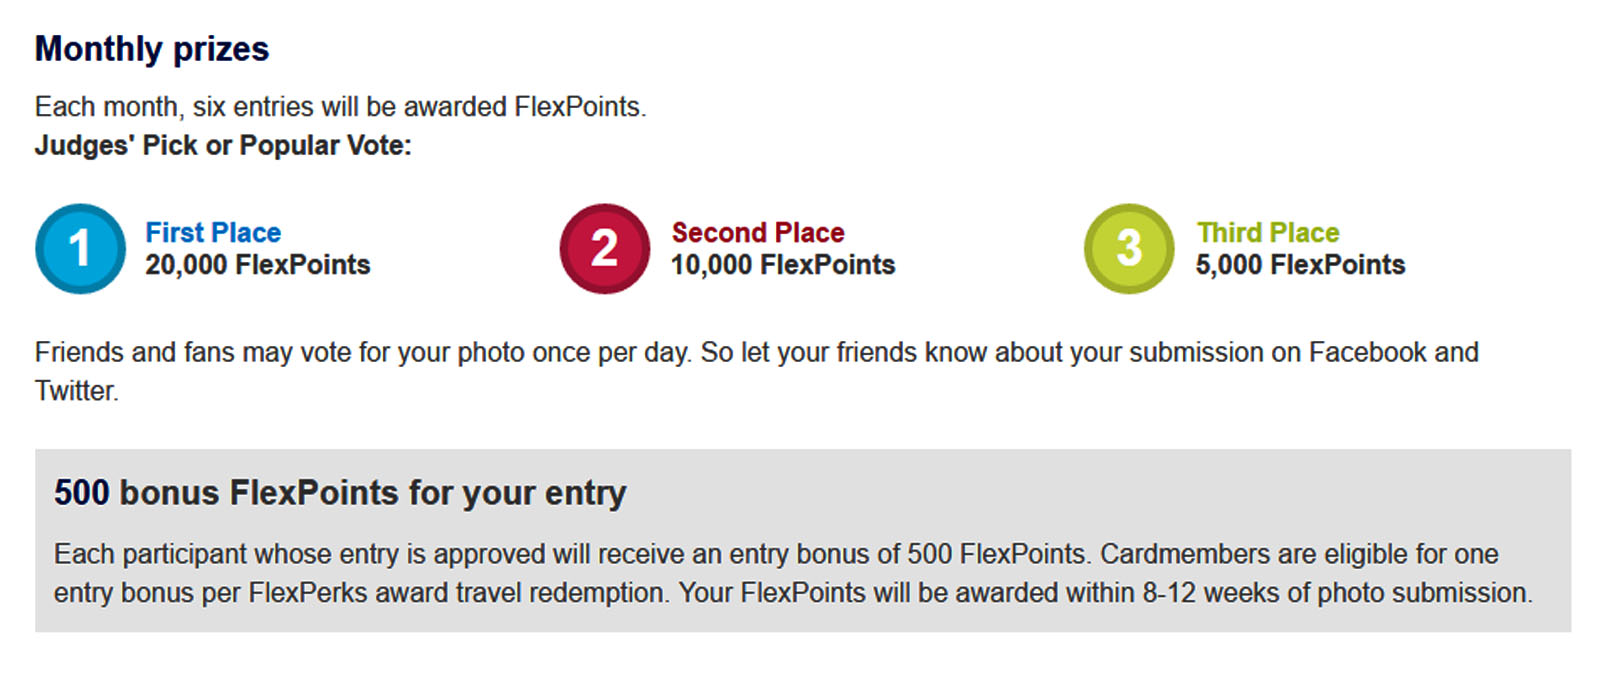Image resolution: width=1600 pixels, height=676 pixels.
Task: Select the Second Place label
Action: point(758,233)
